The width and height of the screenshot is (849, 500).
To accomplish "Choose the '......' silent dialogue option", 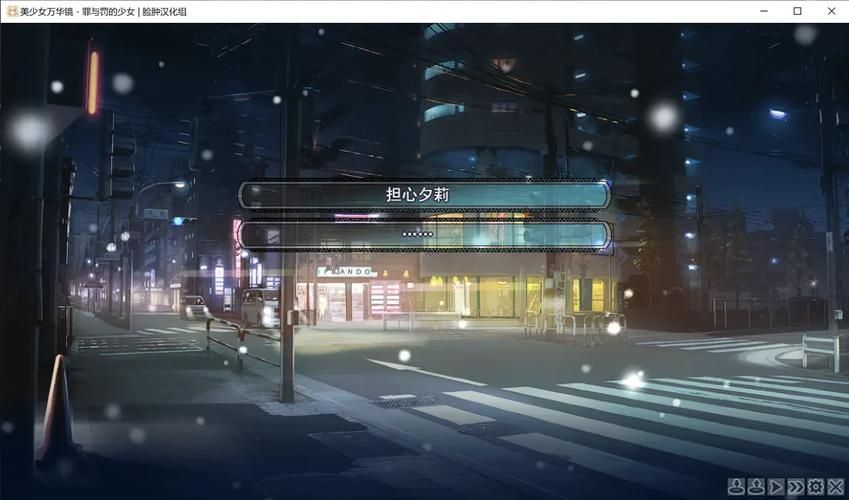I will [x=424, y=235].
